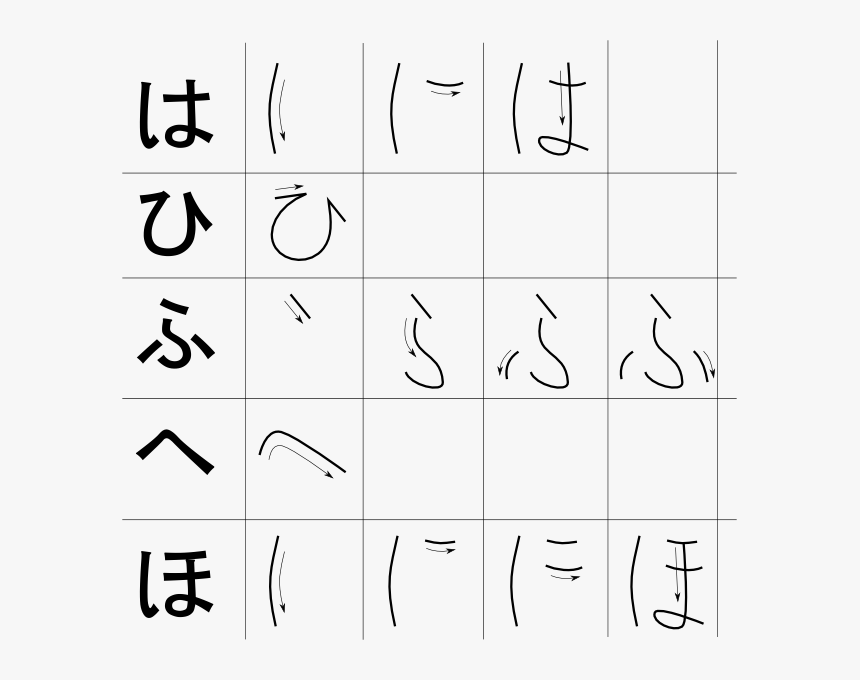Select empty cell right of ひ diagram

click(x=423, y=225)
